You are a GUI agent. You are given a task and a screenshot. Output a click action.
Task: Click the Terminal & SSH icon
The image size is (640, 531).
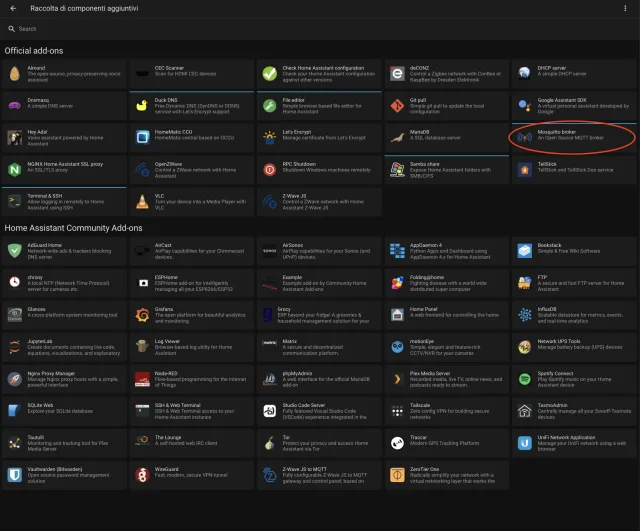(x=14, y=201)
